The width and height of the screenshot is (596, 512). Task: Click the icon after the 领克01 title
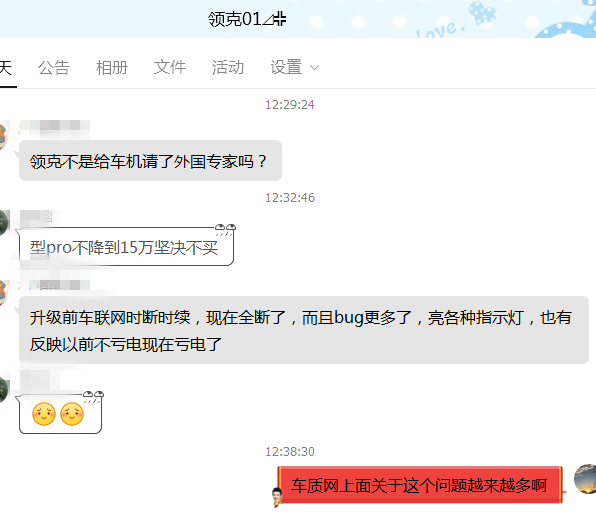tap(274, 19)
